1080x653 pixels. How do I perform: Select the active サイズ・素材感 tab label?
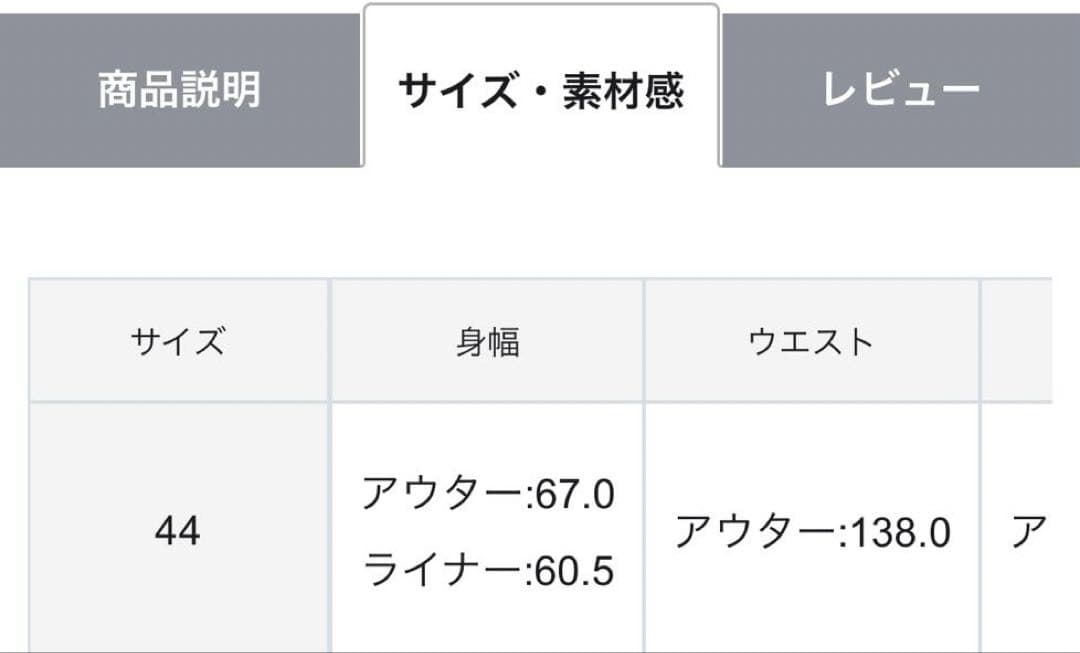pos(540,87)
